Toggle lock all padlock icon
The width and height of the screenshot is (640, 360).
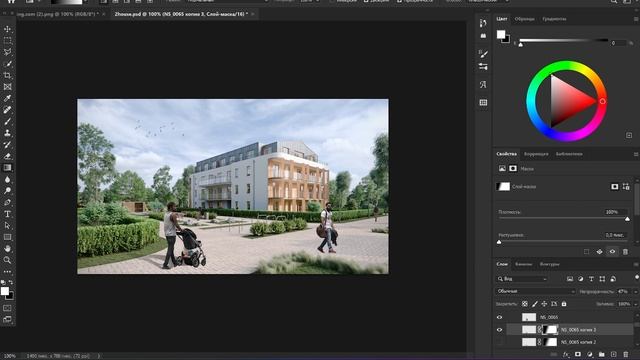point(564,304)
